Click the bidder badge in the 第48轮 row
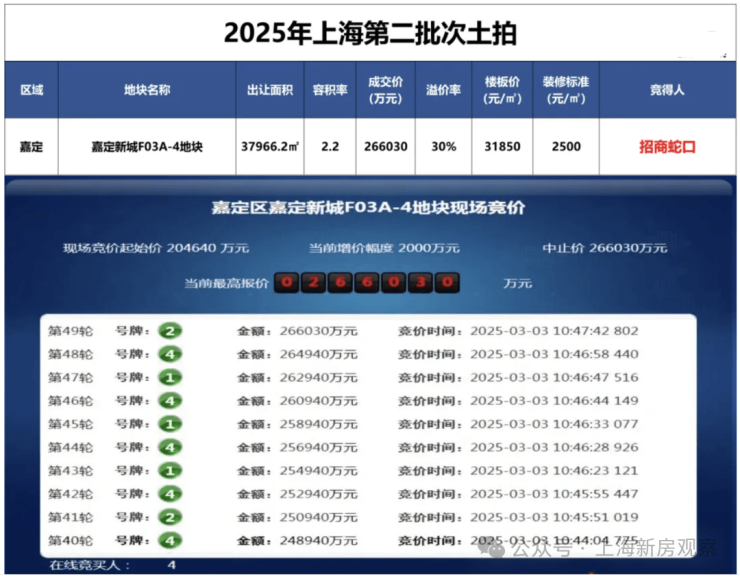Image resolution: width=740 pixels, height=577 pixels. [x=171, y=354]
